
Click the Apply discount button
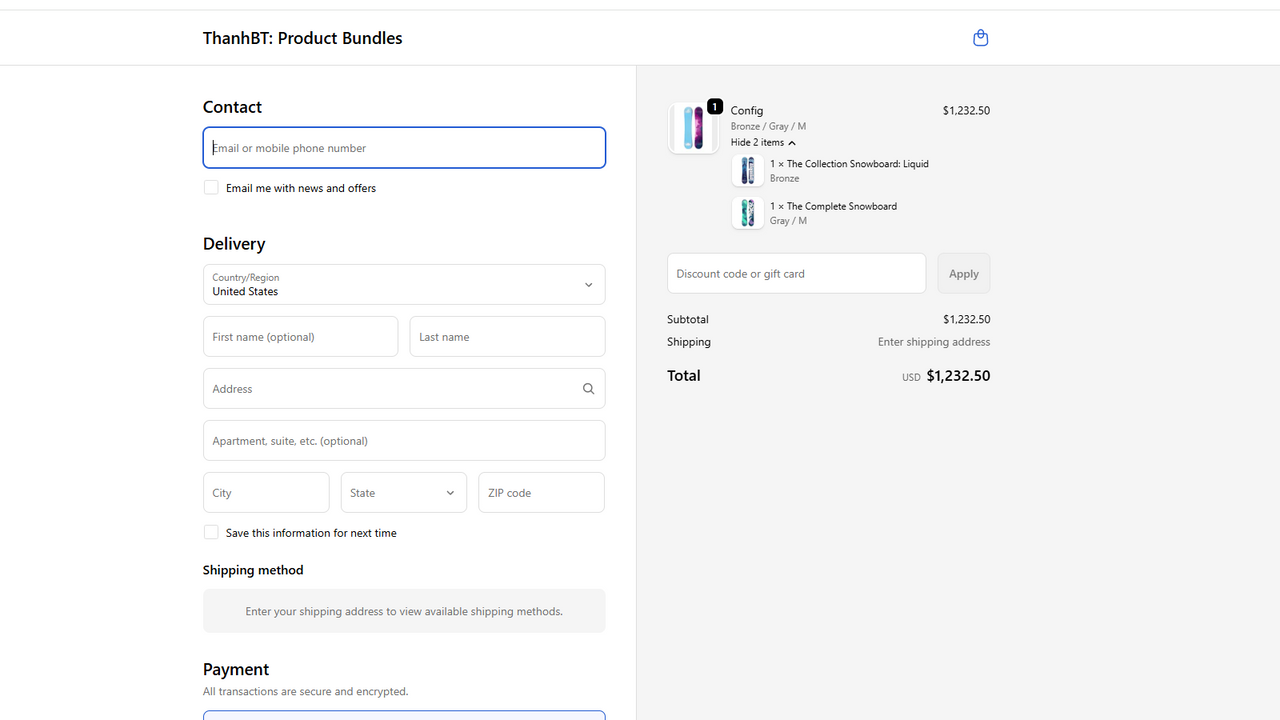point(964,273)
